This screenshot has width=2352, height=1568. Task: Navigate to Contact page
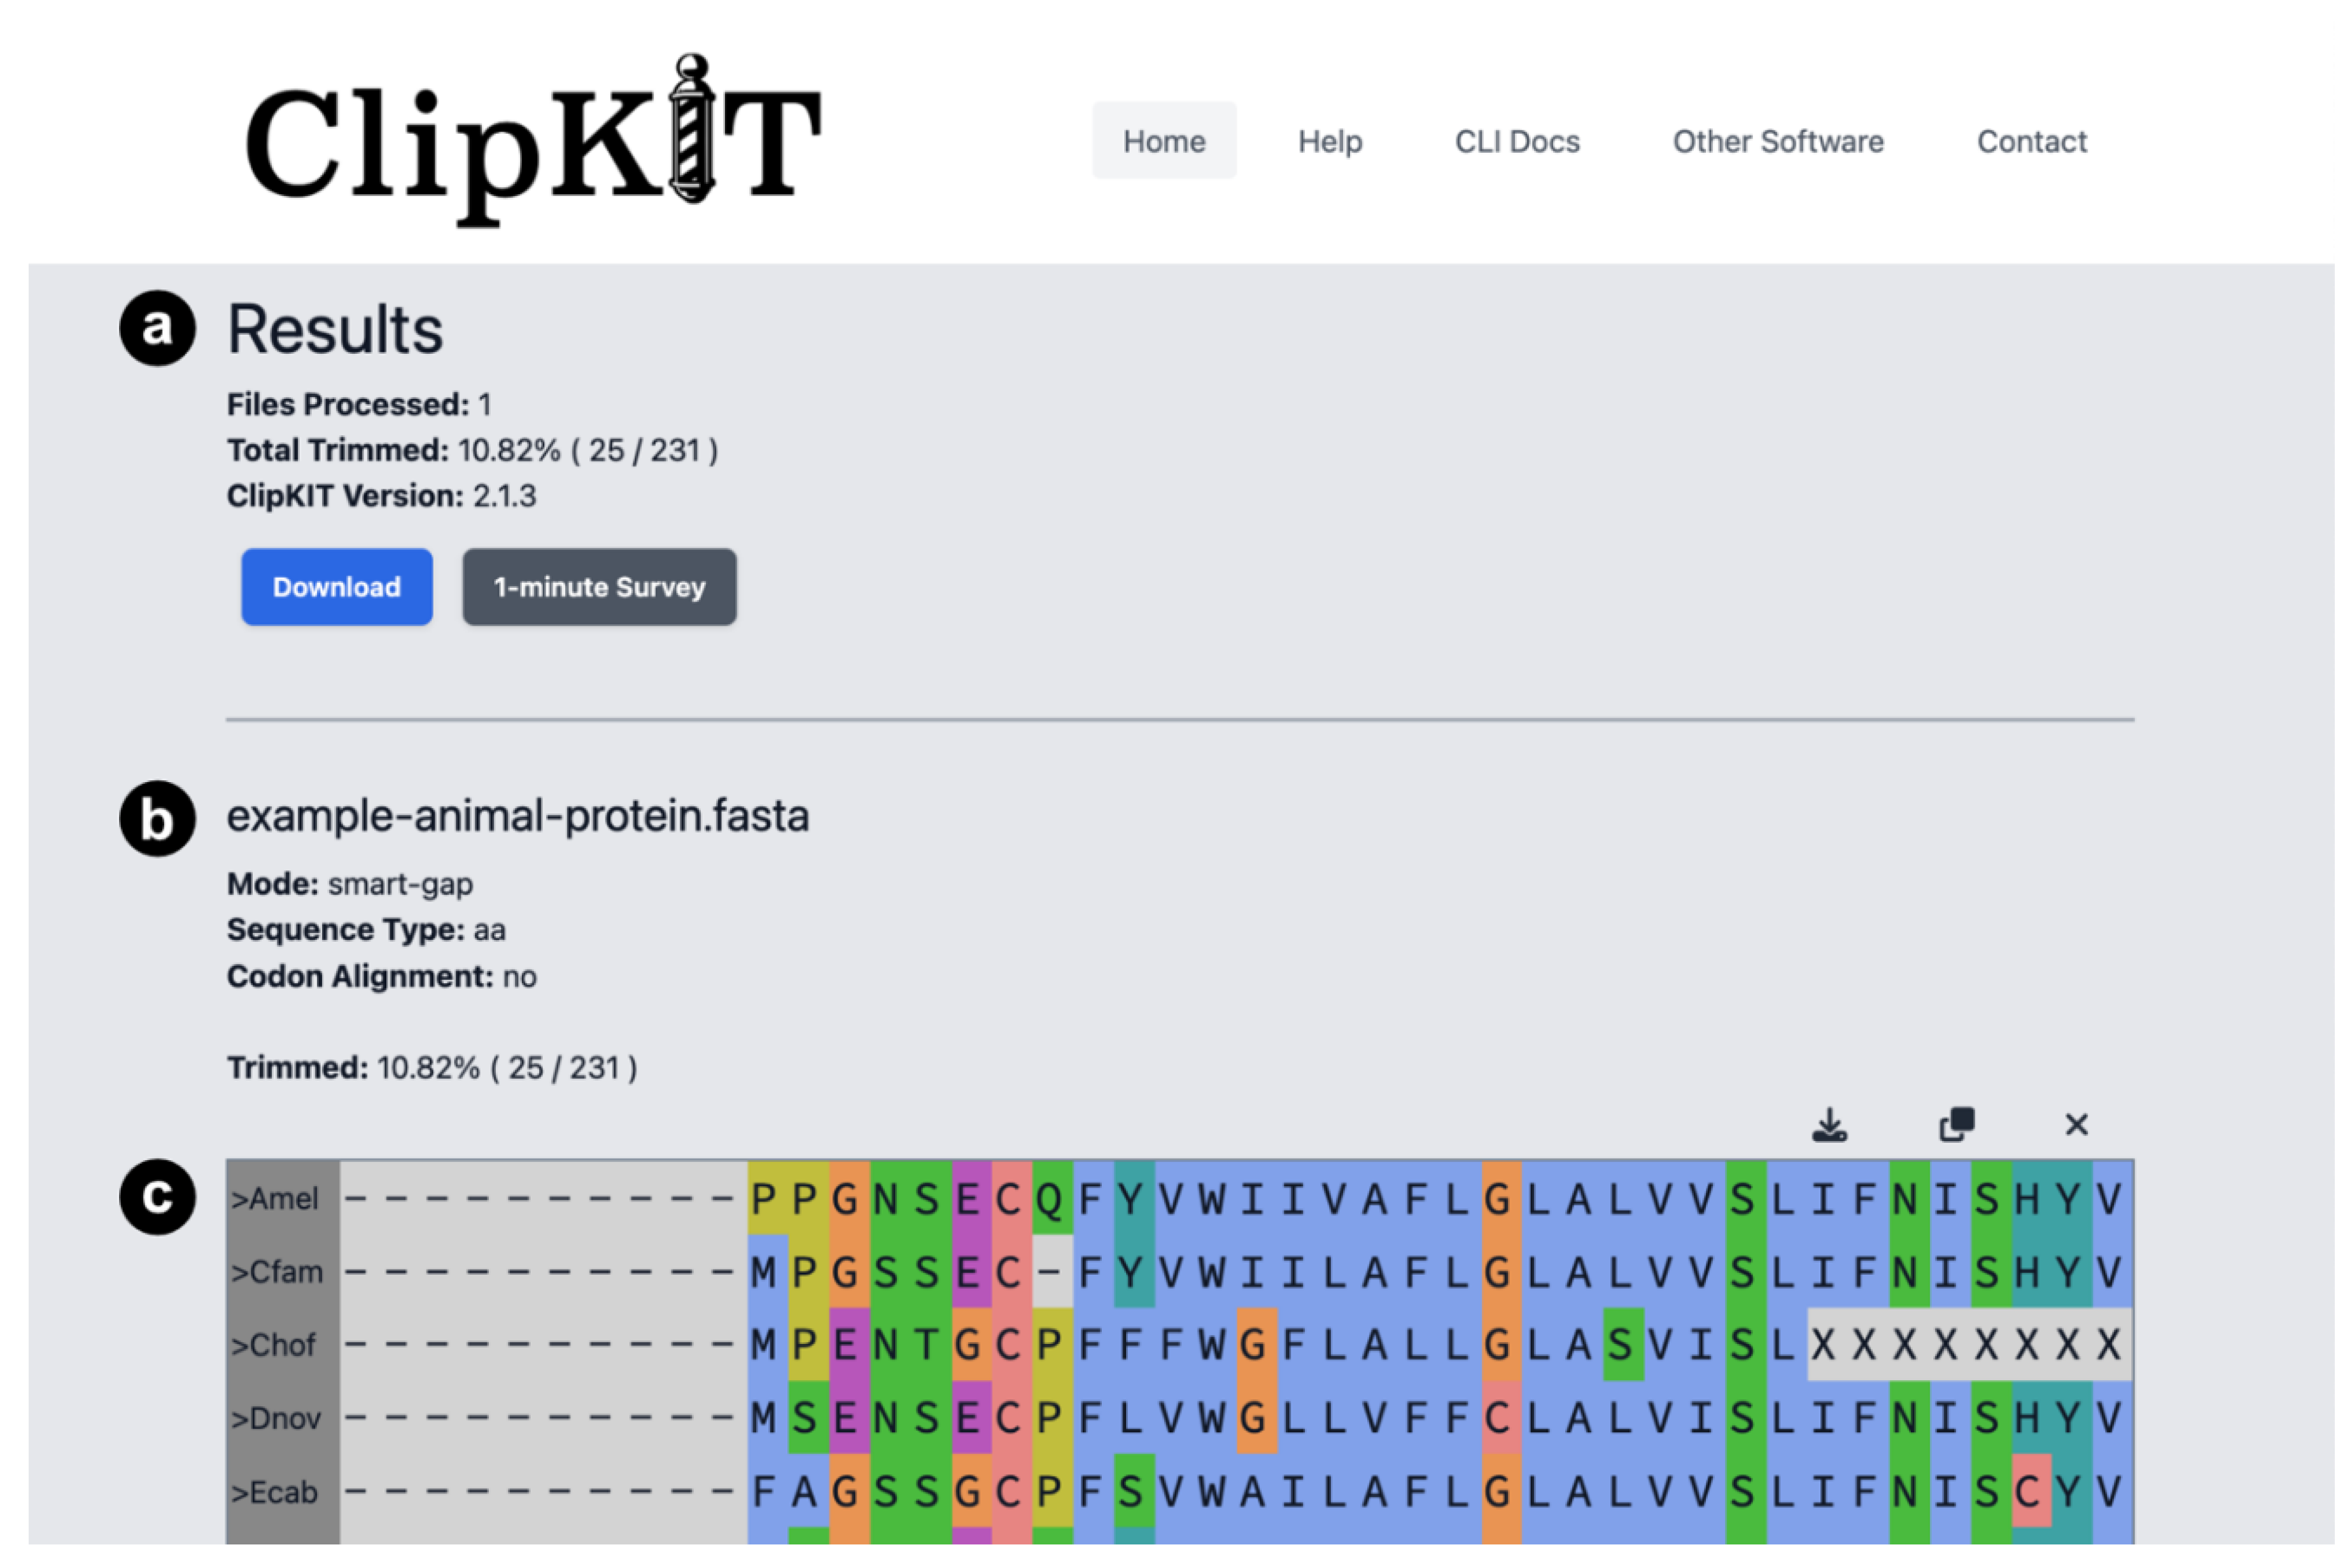[x=2031, y=141]
